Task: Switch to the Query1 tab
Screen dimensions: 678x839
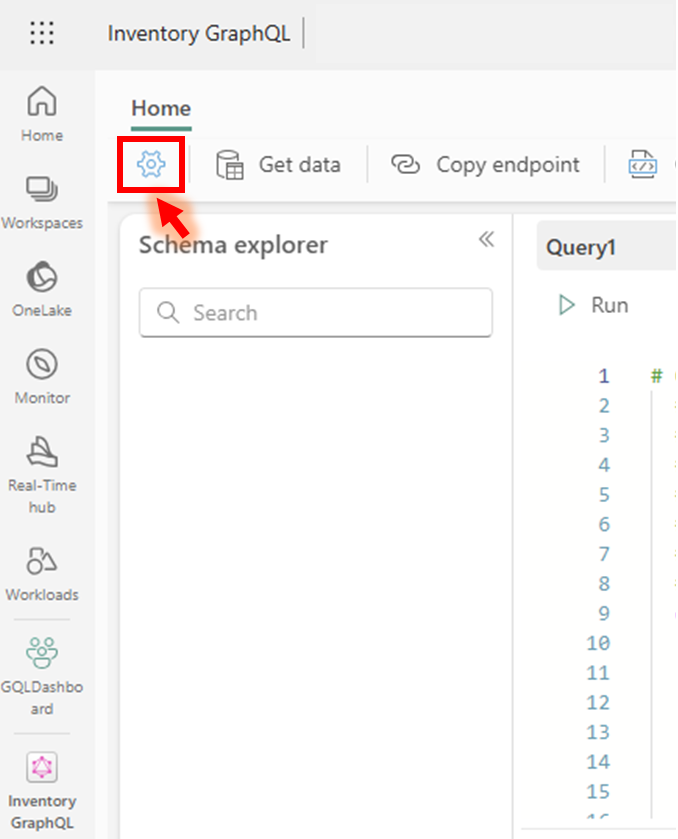Action: (x=581, y=247)
